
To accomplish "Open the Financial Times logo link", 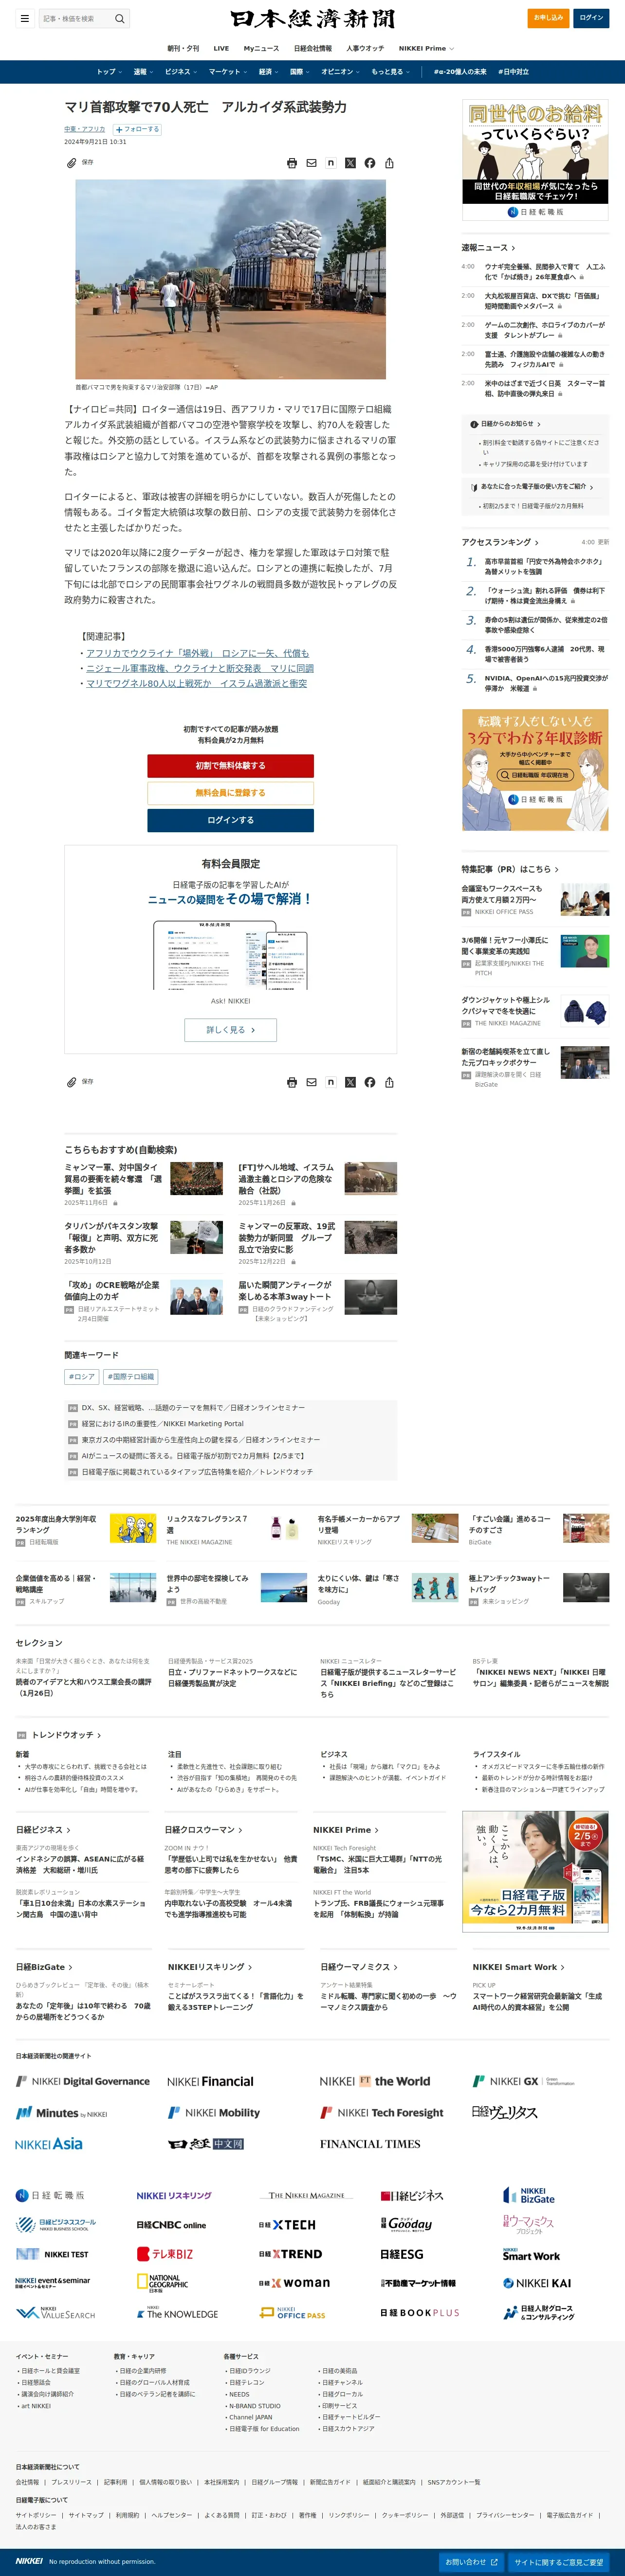I will pos(370,2144).
